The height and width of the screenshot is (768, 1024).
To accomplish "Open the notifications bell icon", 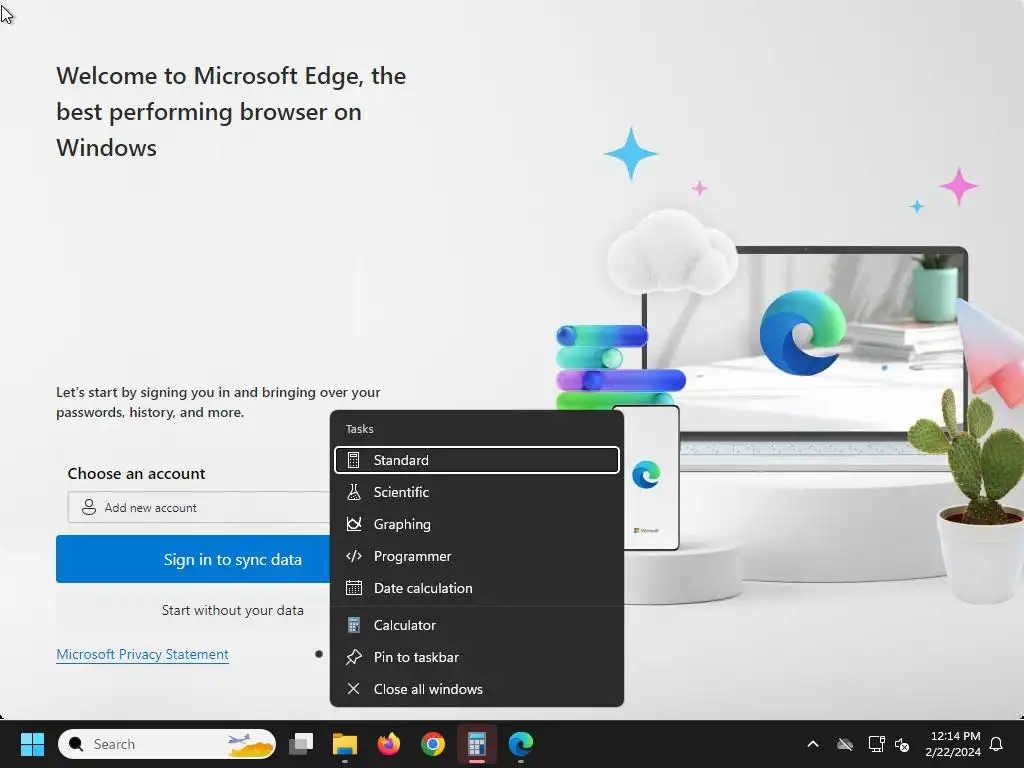I will 996,744.
